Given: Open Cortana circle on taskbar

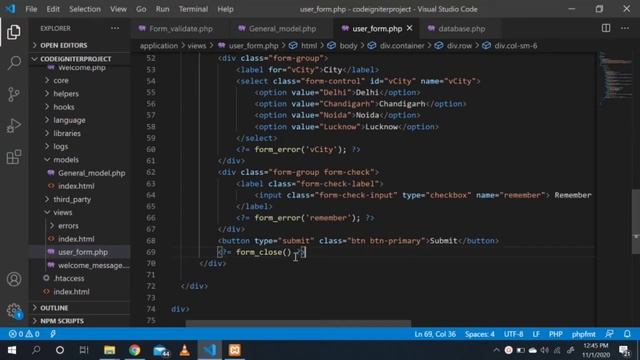Looking at the screenshot, I should pyautogui.click(x=60, y=350).
